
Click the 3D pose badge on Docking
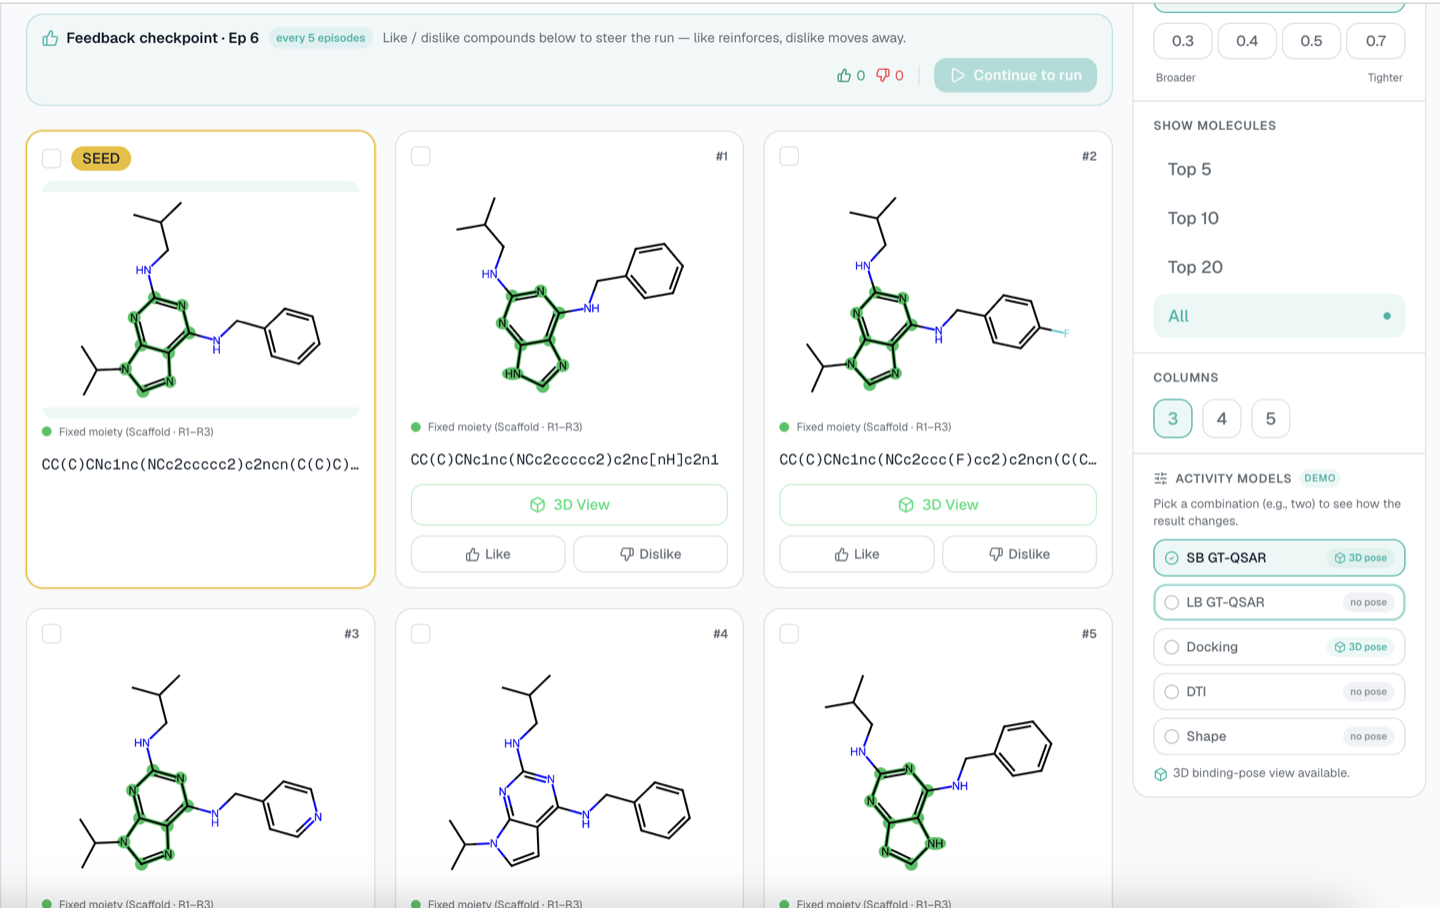point(1361,647)
